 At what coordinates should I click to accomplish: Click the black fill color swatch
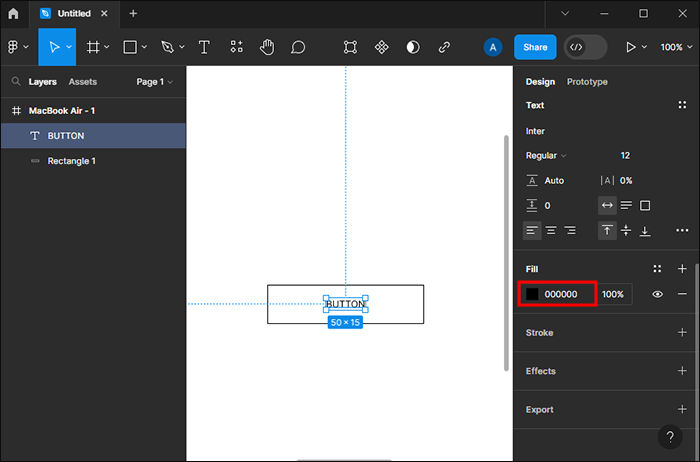(532, 294)
